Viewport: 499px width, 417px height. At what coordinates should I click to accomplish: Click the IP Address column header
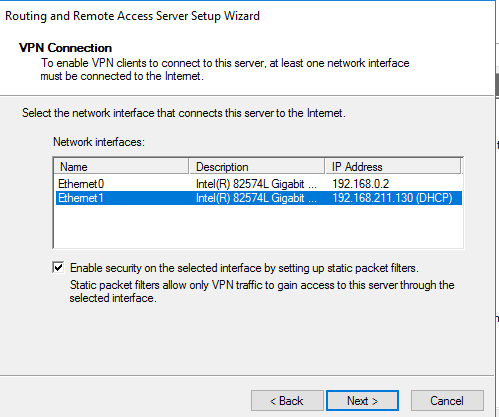pos(393,166)
